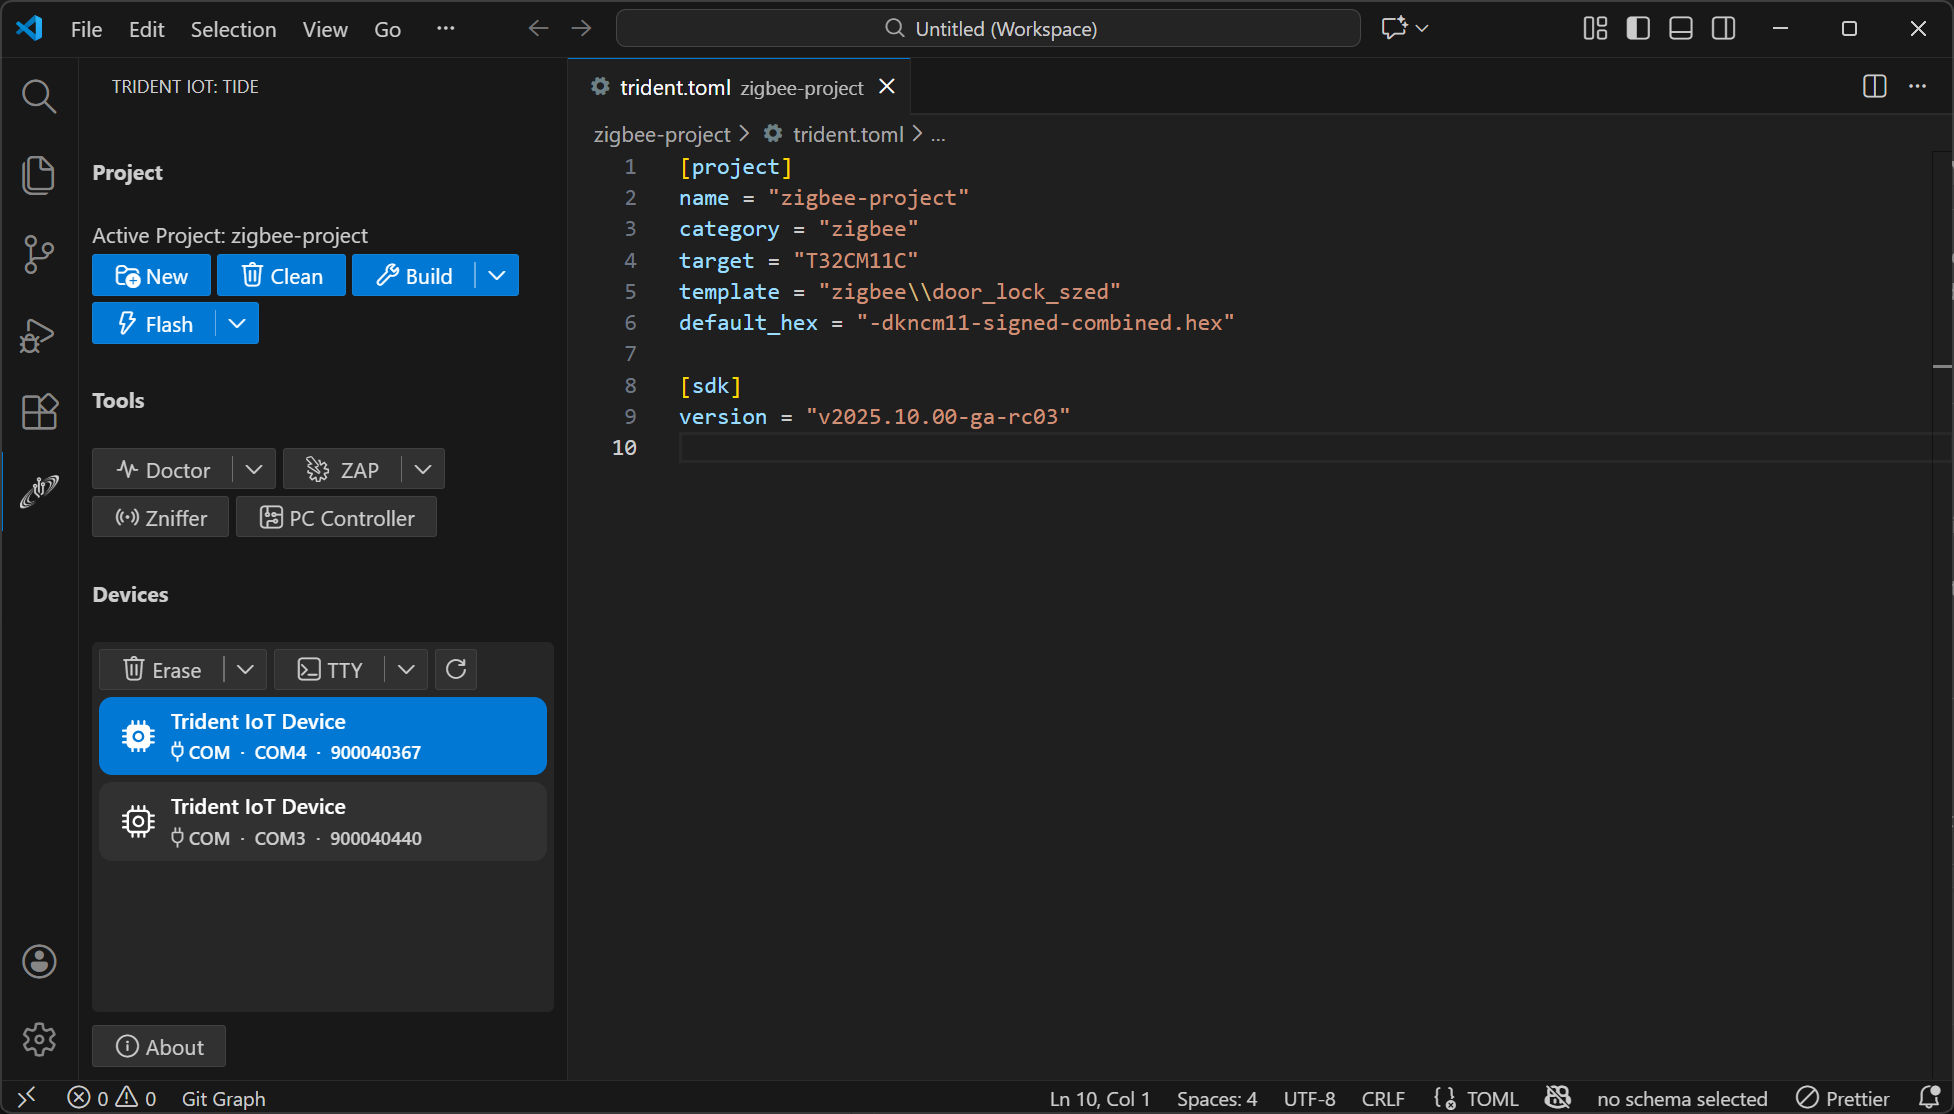1954x1114 pixels.
Task: Toggle the secondary side bar
Action: (1724, 29)
